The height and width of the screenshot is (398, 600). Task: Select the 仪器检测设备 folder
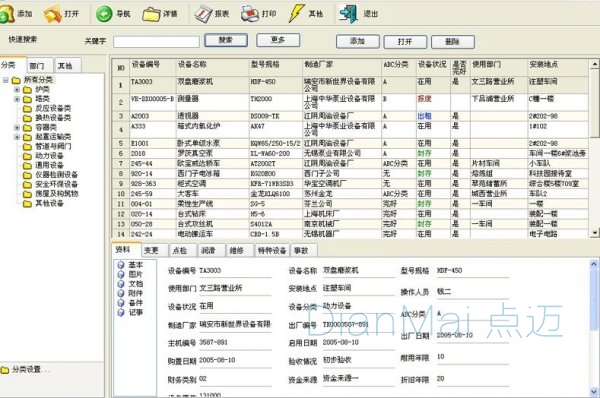51,175
